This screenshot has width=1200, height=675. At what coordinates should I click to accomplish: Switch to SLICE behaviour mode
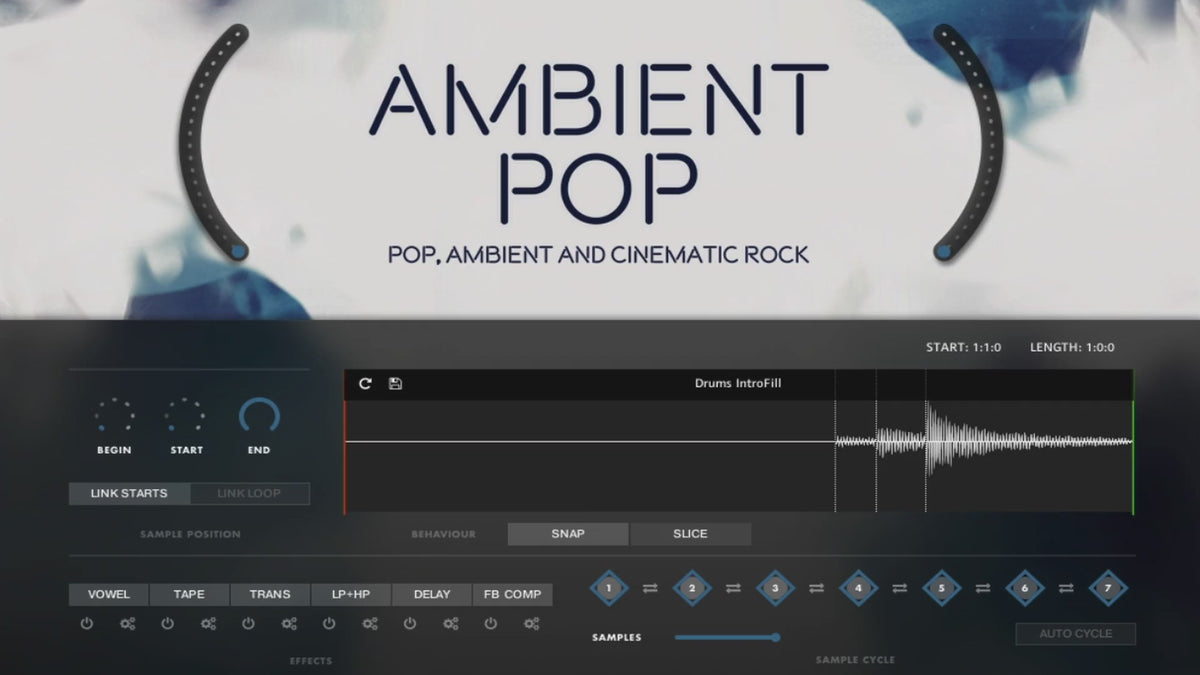click(690, 534)
